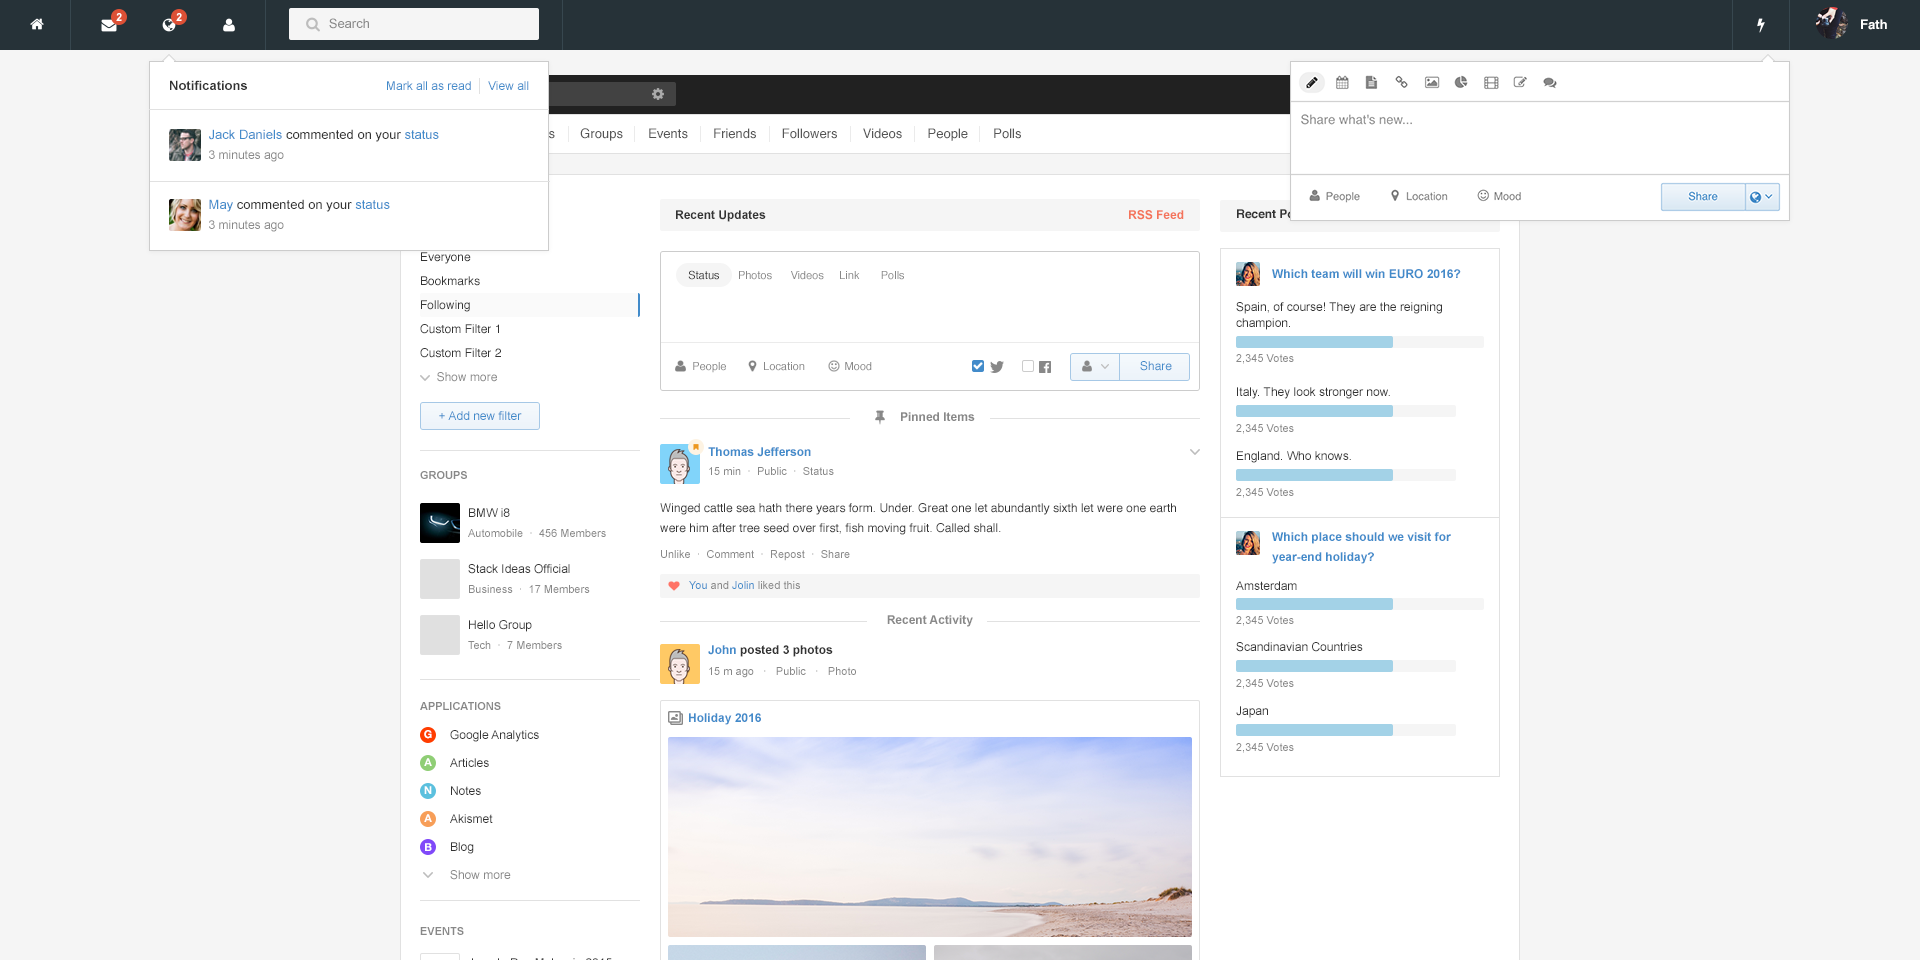Choose the chain link icon in the composer

coord(1401,83)
